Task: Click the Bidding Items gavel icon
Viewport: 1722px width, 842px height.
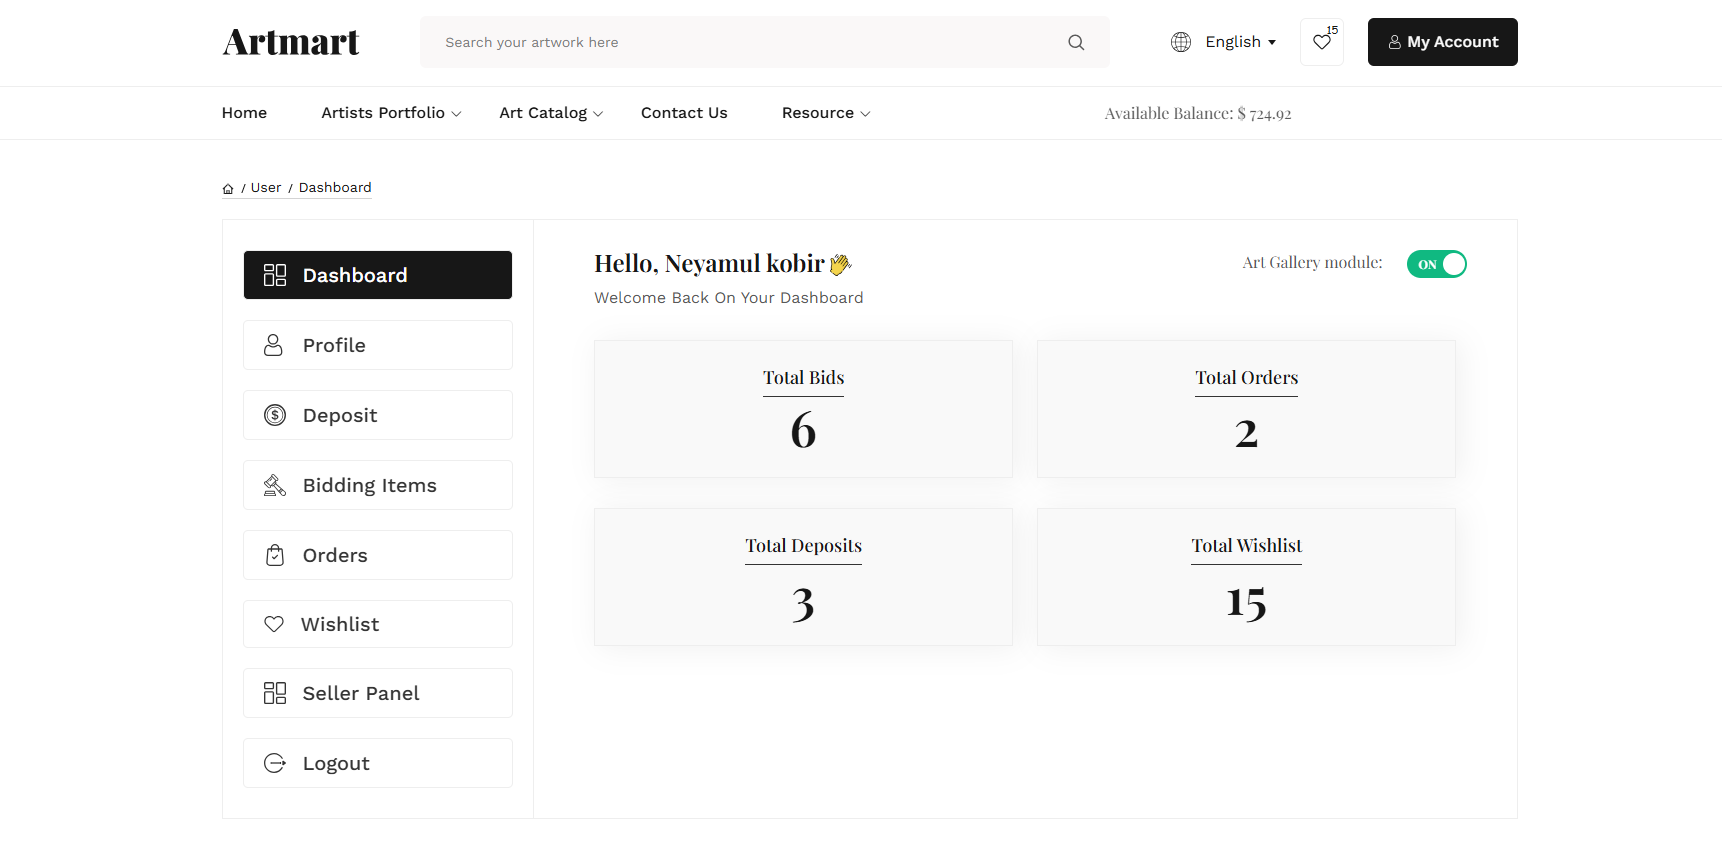Action: (275, 485)
